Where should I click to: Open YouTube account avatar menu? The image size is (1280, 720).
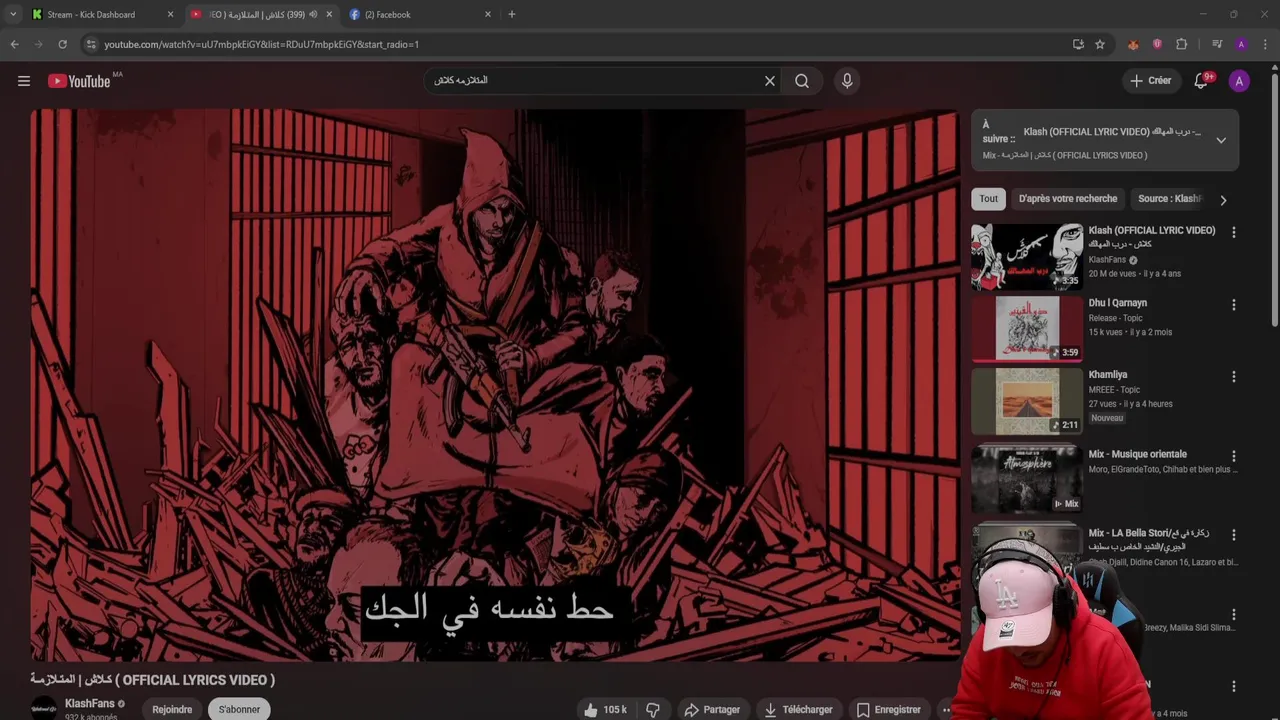1239,81
